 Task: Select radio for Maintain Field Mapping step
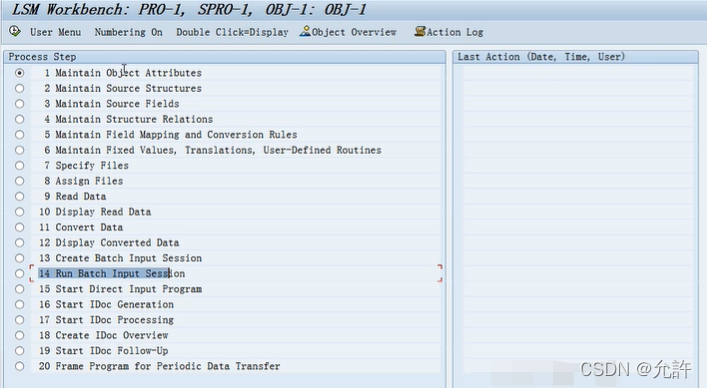tap(19, 134)
